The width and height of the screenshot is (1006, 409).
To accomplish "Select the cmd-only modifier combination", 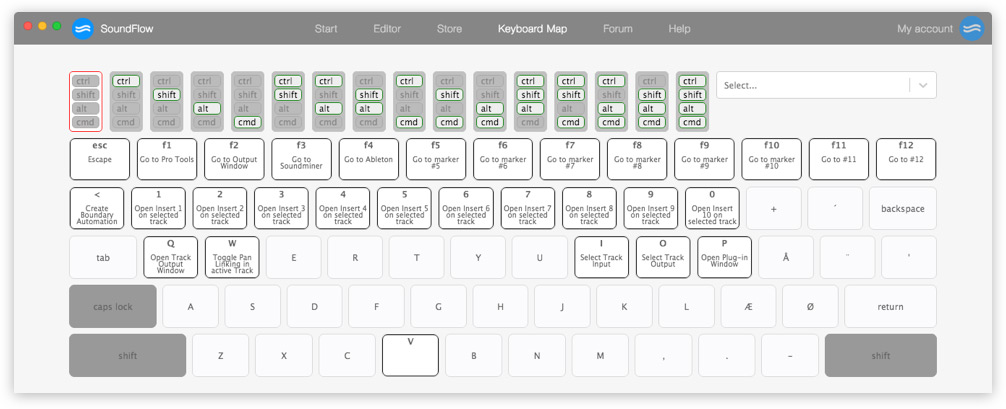I will [247, 101].
